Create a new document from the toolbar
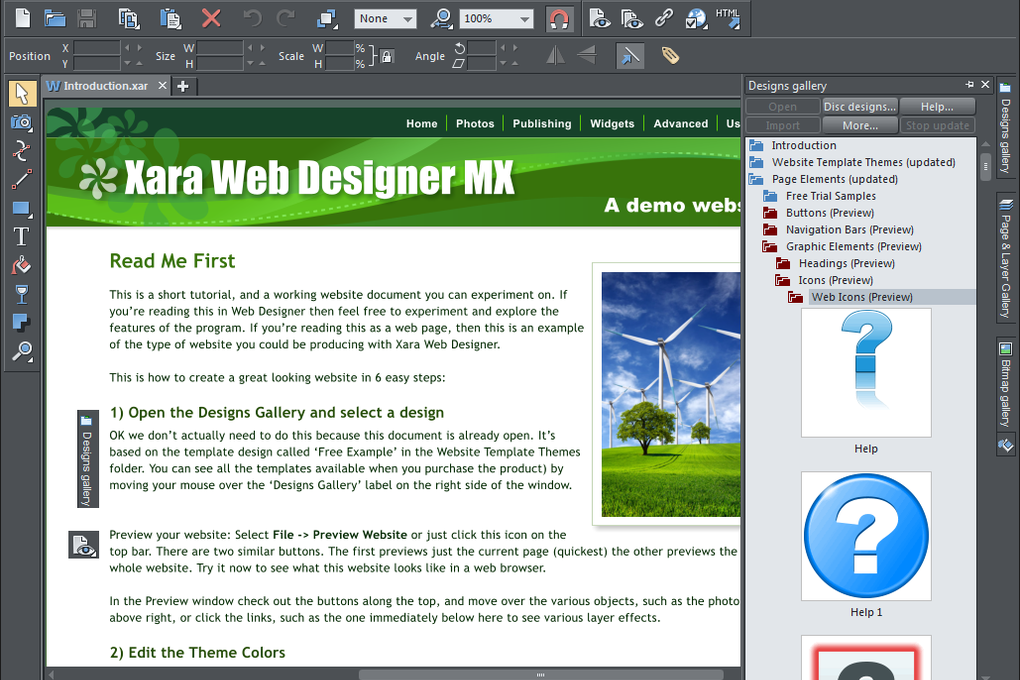 [x=23, y=18]
